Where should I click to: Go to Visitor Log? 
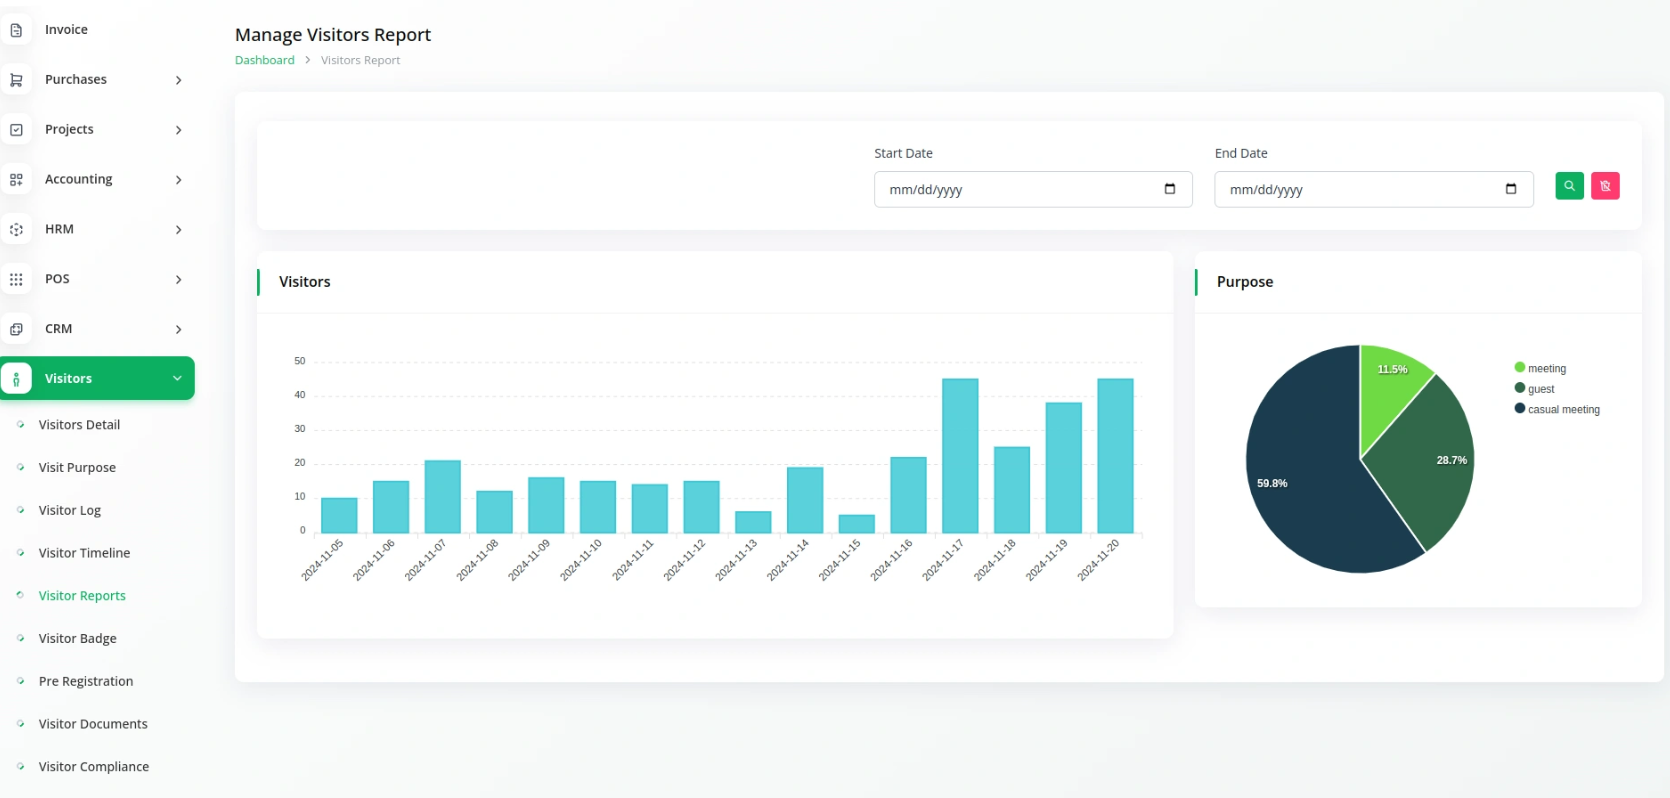point(70,510)
